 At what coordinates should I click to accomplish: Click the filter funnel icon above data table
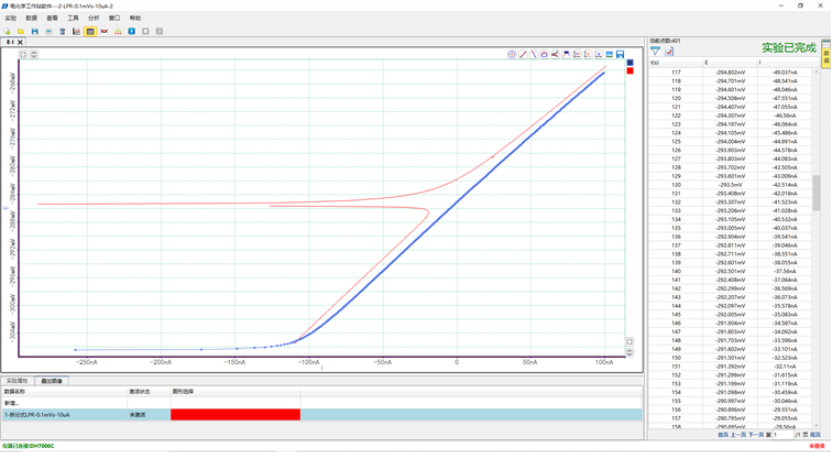(x=656, y=51)
